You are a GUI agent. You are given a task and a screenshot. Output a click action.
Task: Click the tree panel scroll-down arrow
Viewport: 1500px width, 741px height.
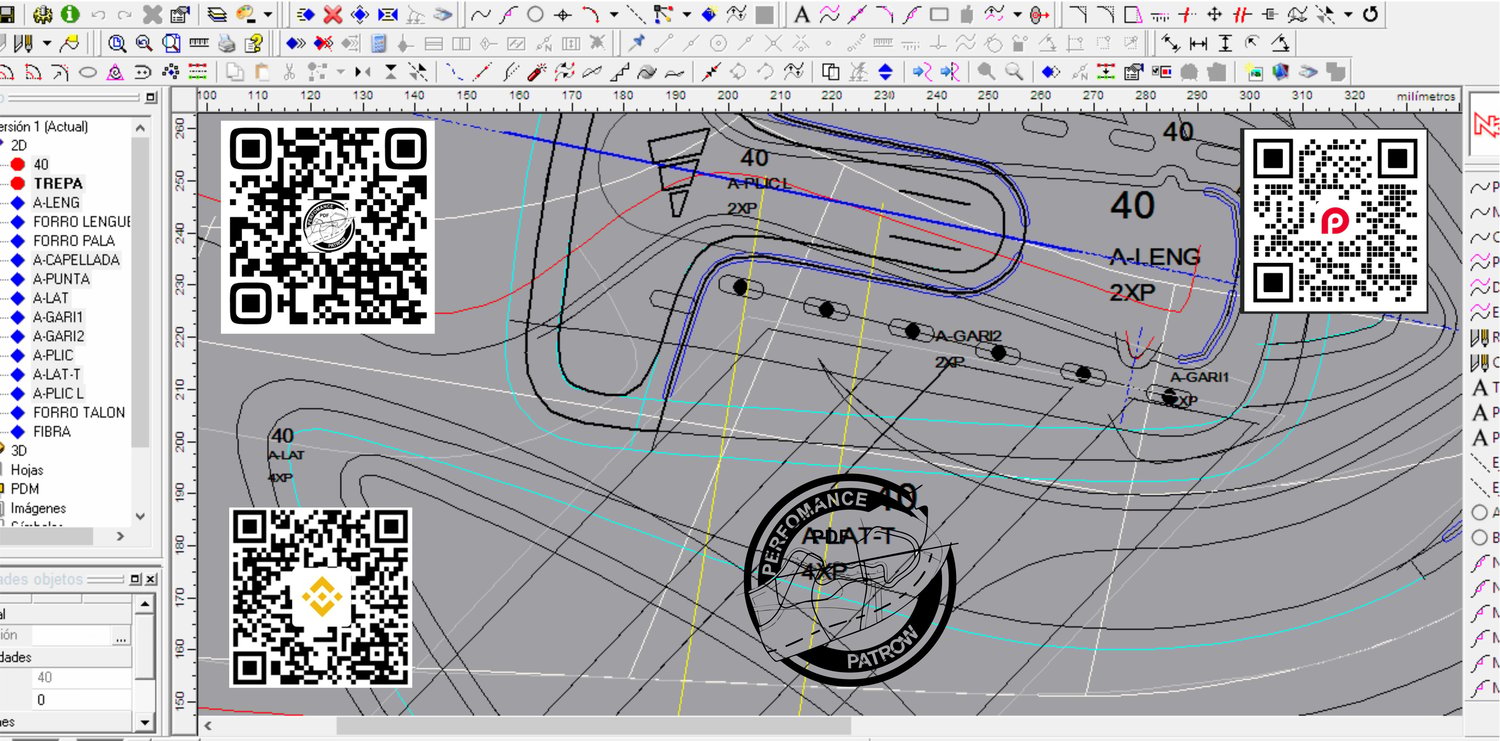pyautogui.click(x=140, y=516)
